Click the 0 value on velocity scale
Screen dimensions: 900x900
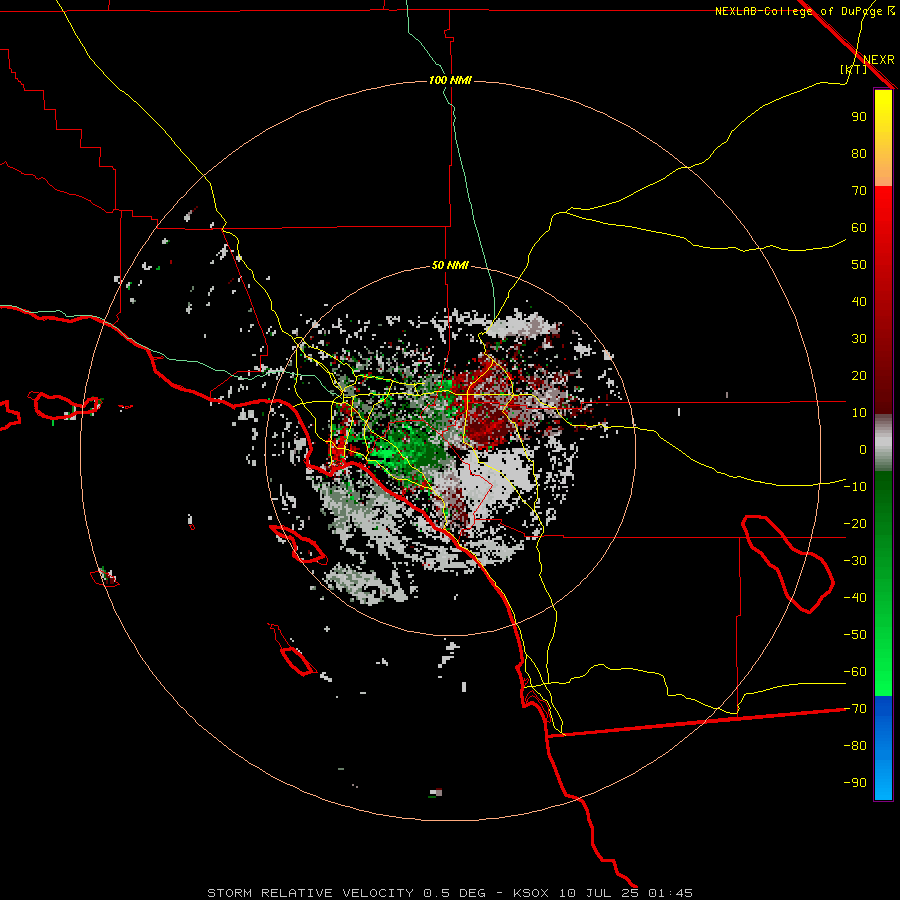[863, 450]
